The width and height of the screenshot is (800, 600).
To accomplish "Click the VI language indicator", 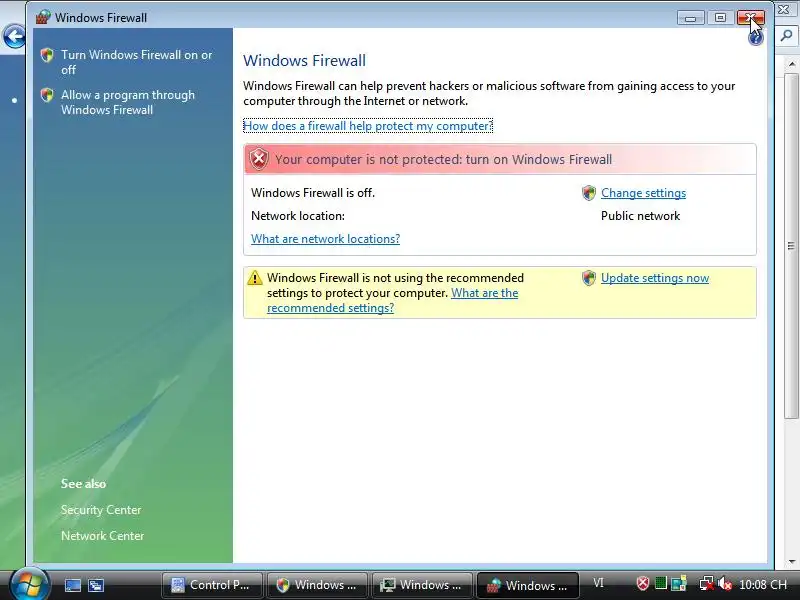I will pyautogui.click(x=598, y=583).
